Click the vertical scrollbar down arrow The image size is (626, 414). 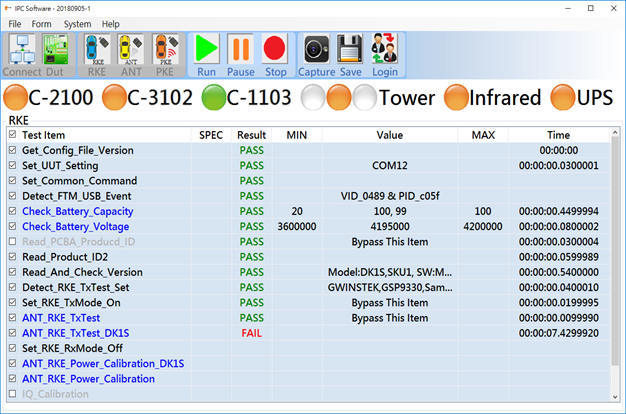615,395
